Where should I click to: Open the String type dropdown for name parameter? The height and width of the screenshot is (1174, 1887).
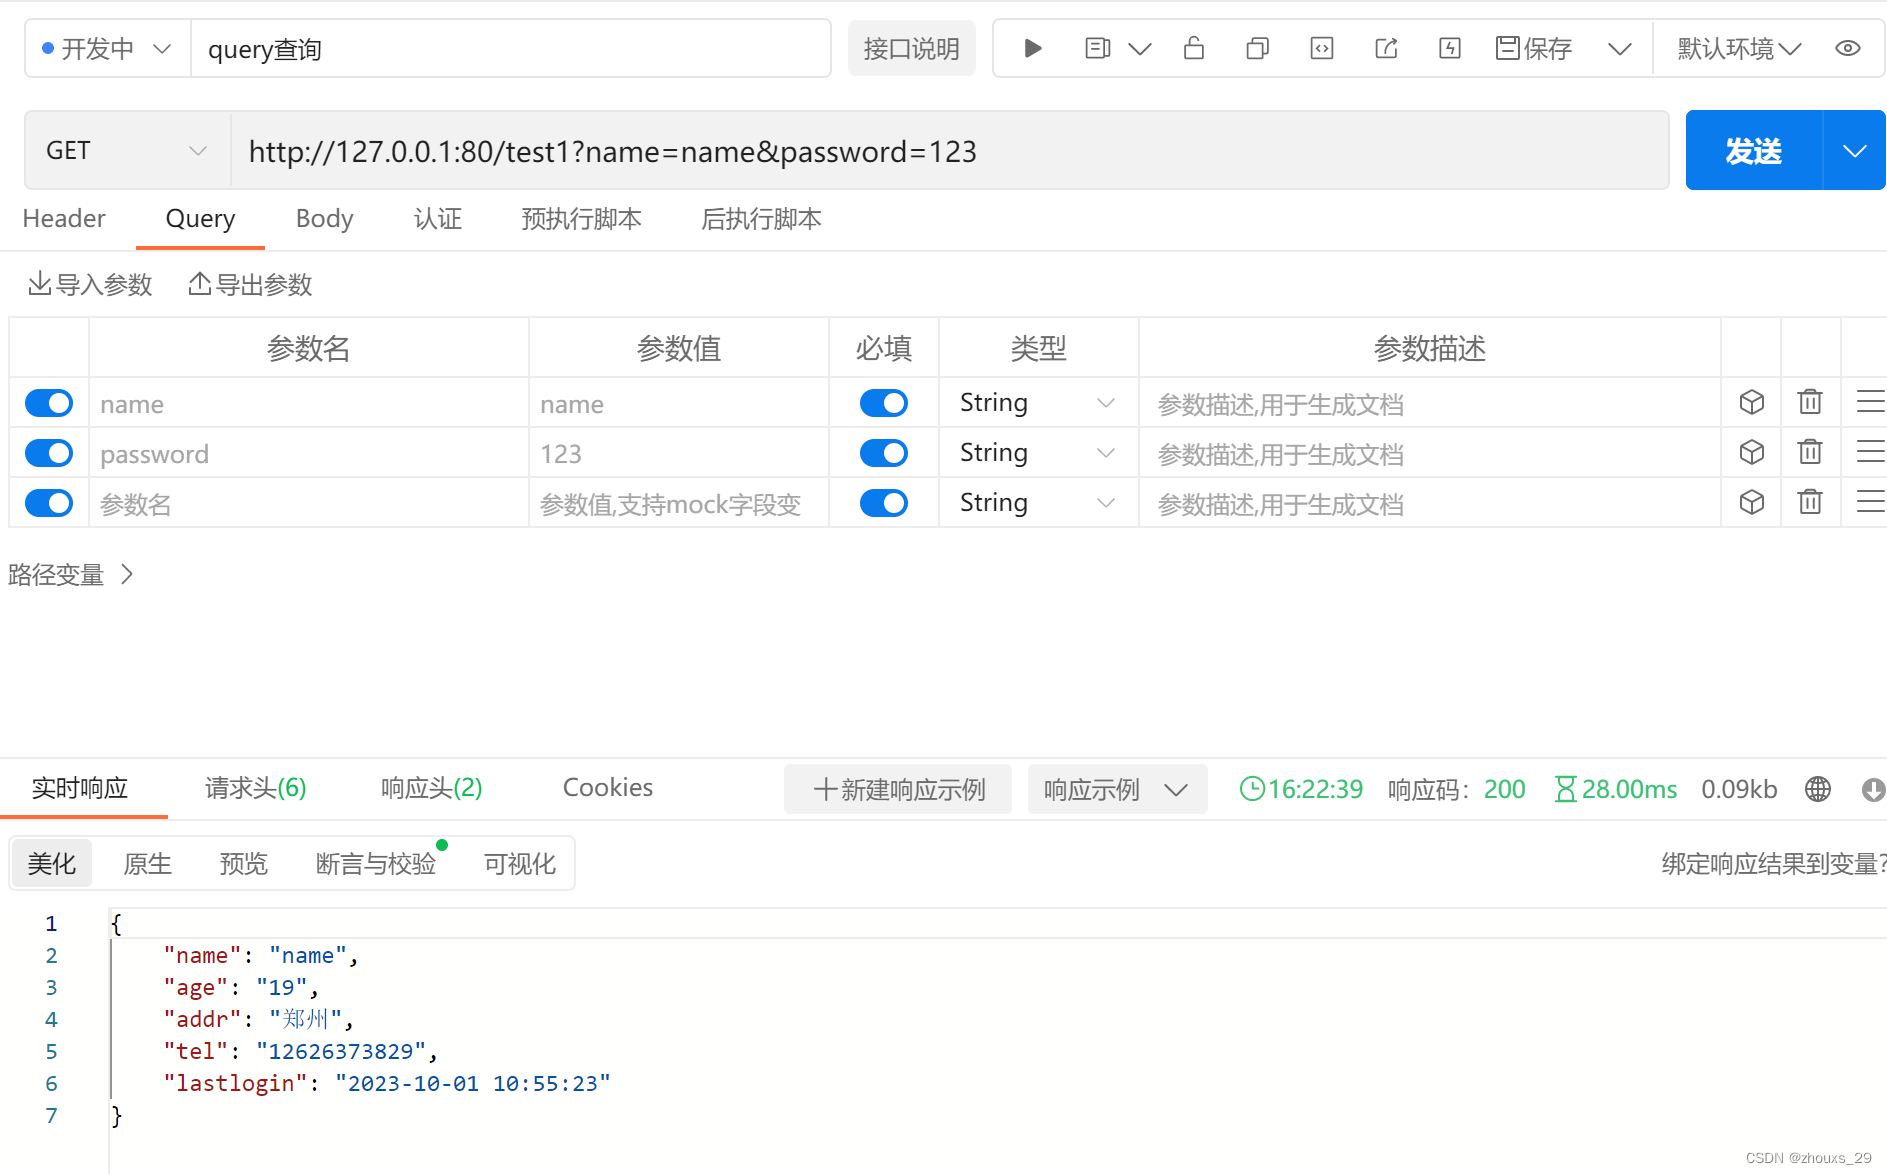point(1038,402)
